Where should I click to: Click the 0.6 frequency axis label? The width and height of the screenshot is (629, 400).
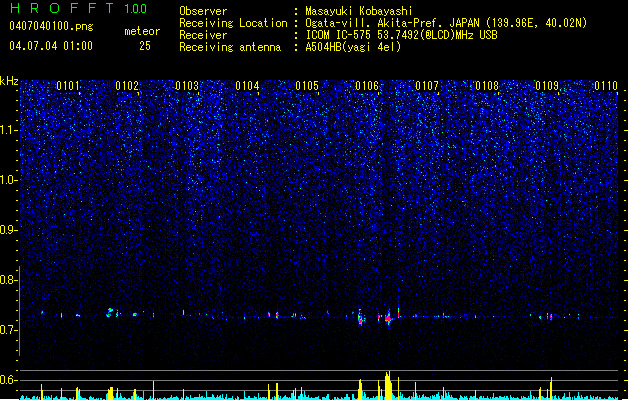coord(8,380)
